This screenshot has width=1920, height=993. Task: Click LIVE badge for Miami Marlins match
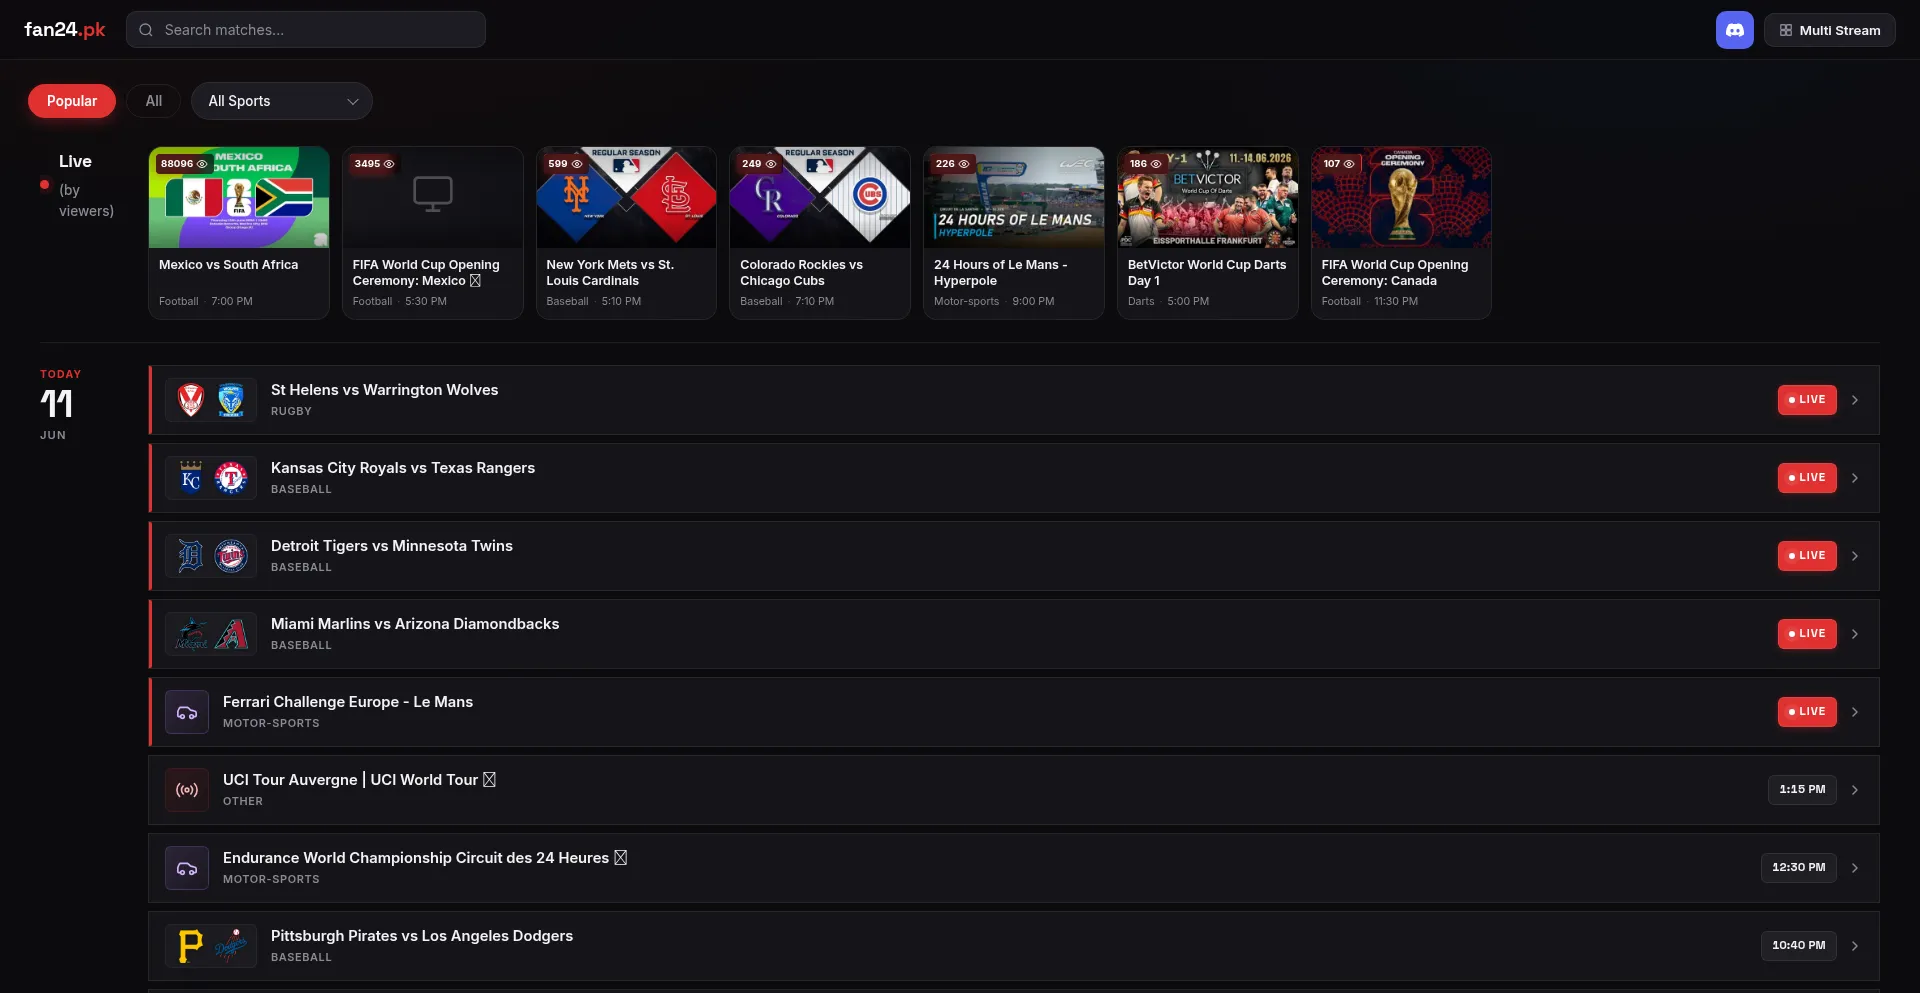[x=1807, y=634]
